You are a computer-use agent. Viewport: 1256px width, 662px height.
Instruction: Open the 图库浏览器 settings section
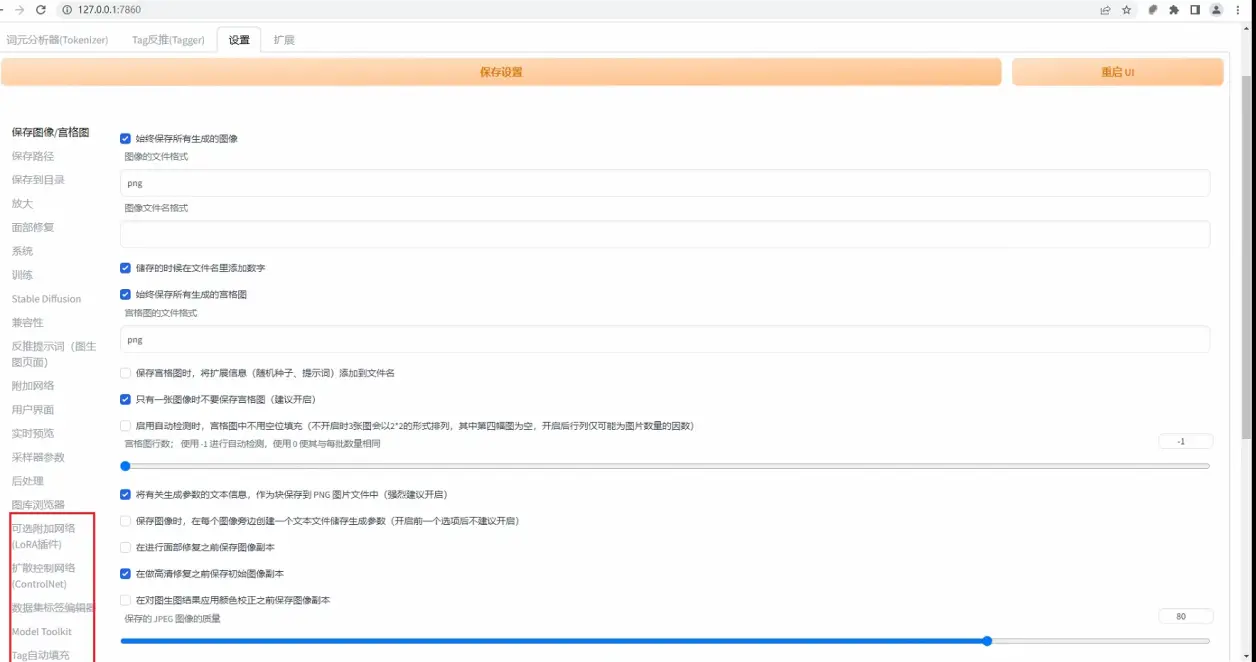(x=37, y=506)
